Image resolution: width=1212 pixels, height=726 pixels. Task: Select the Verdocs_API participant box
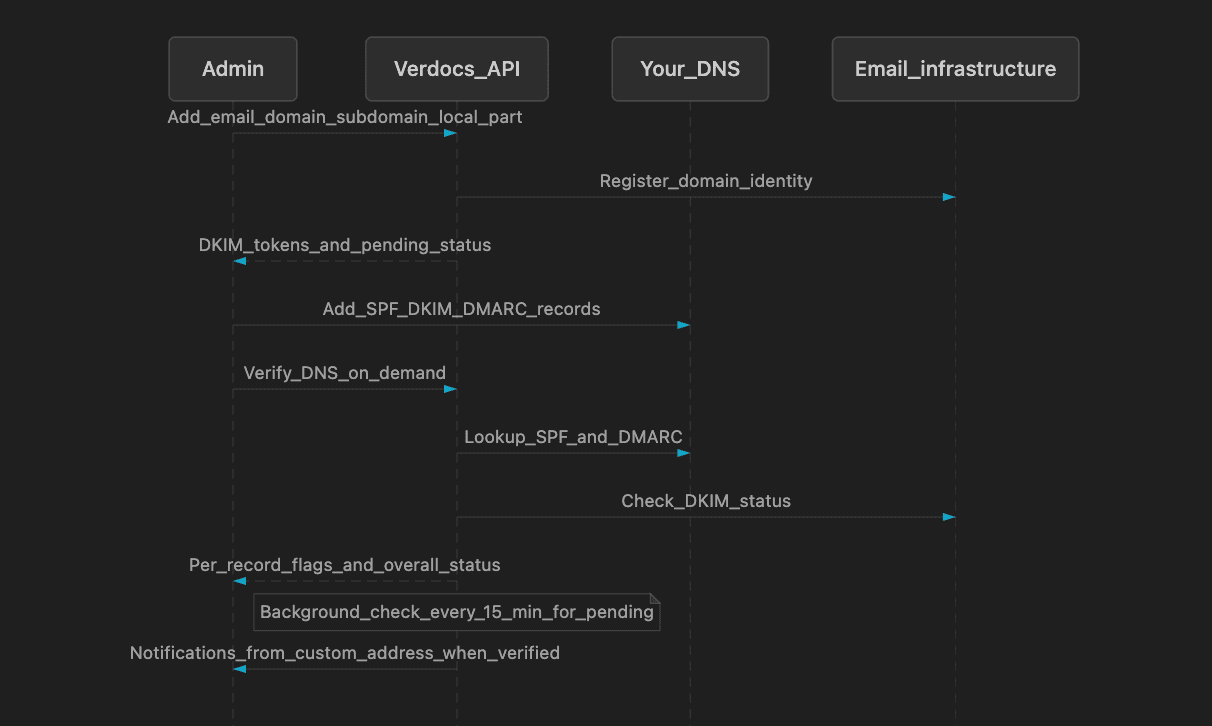(457, 69)
